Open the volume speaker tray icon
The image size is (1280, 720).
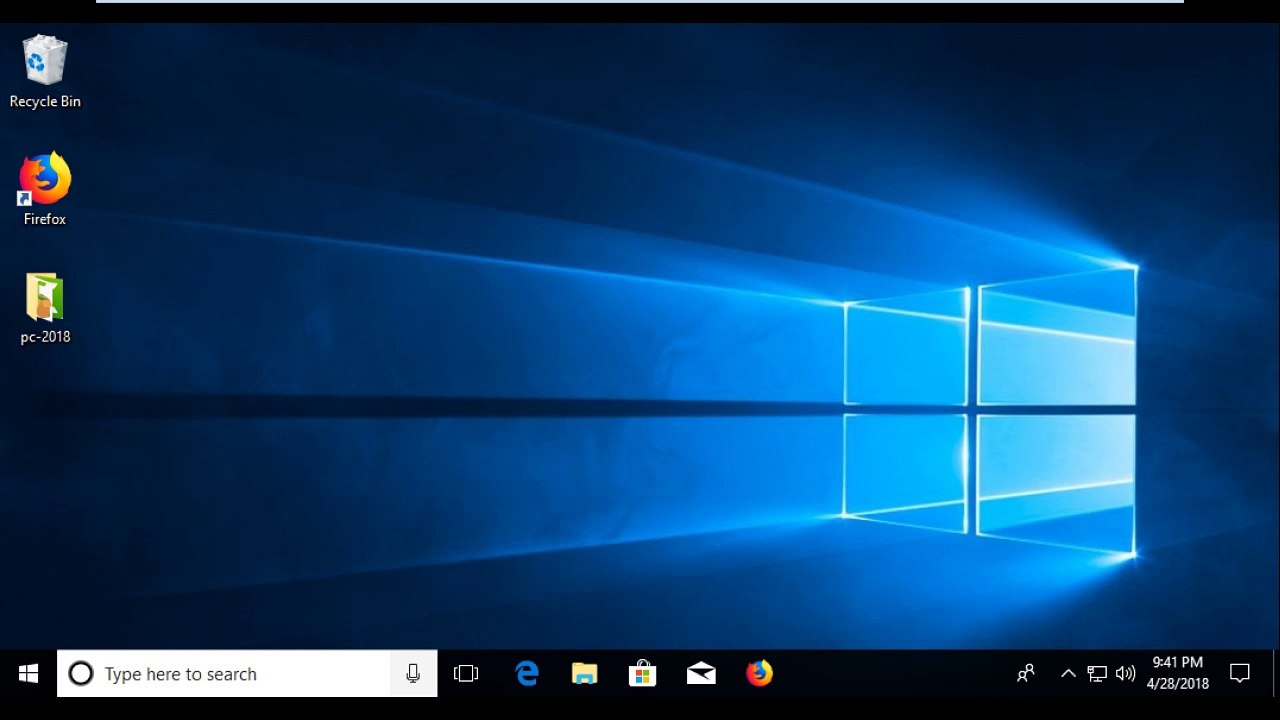[x=1125, y=674]
